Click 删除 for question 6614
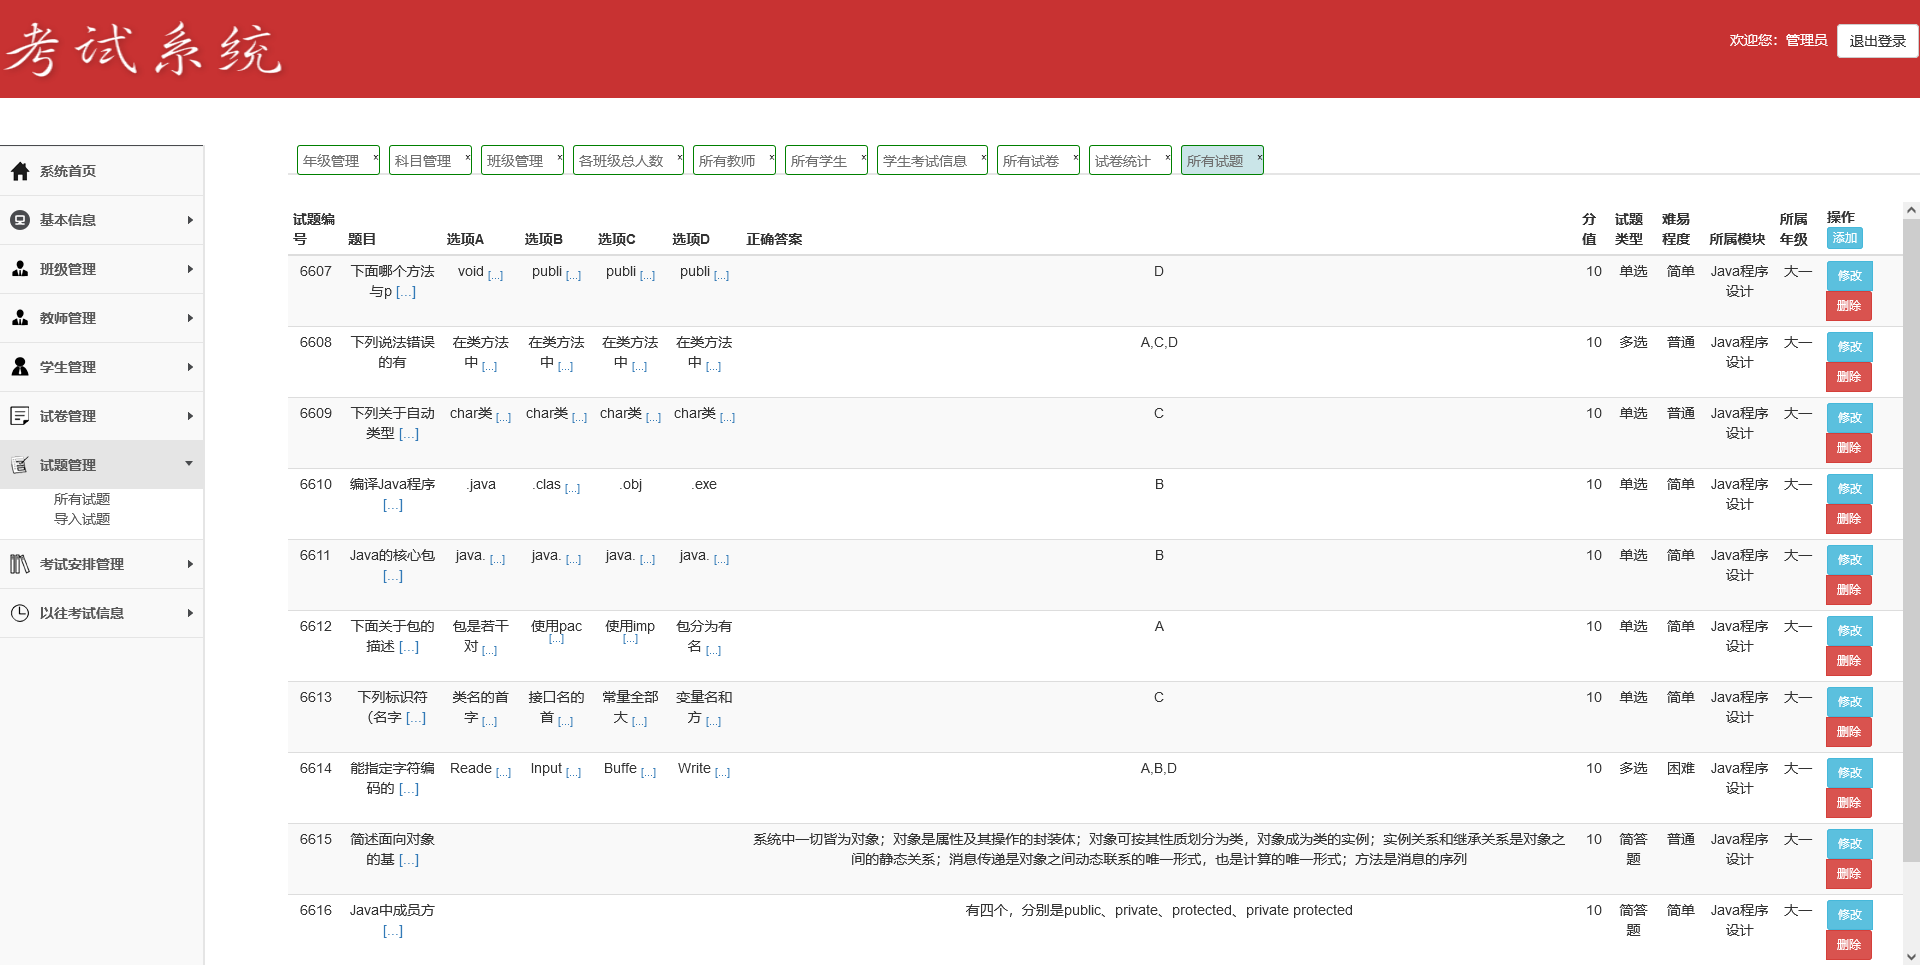 click(x=1849, y=803)
